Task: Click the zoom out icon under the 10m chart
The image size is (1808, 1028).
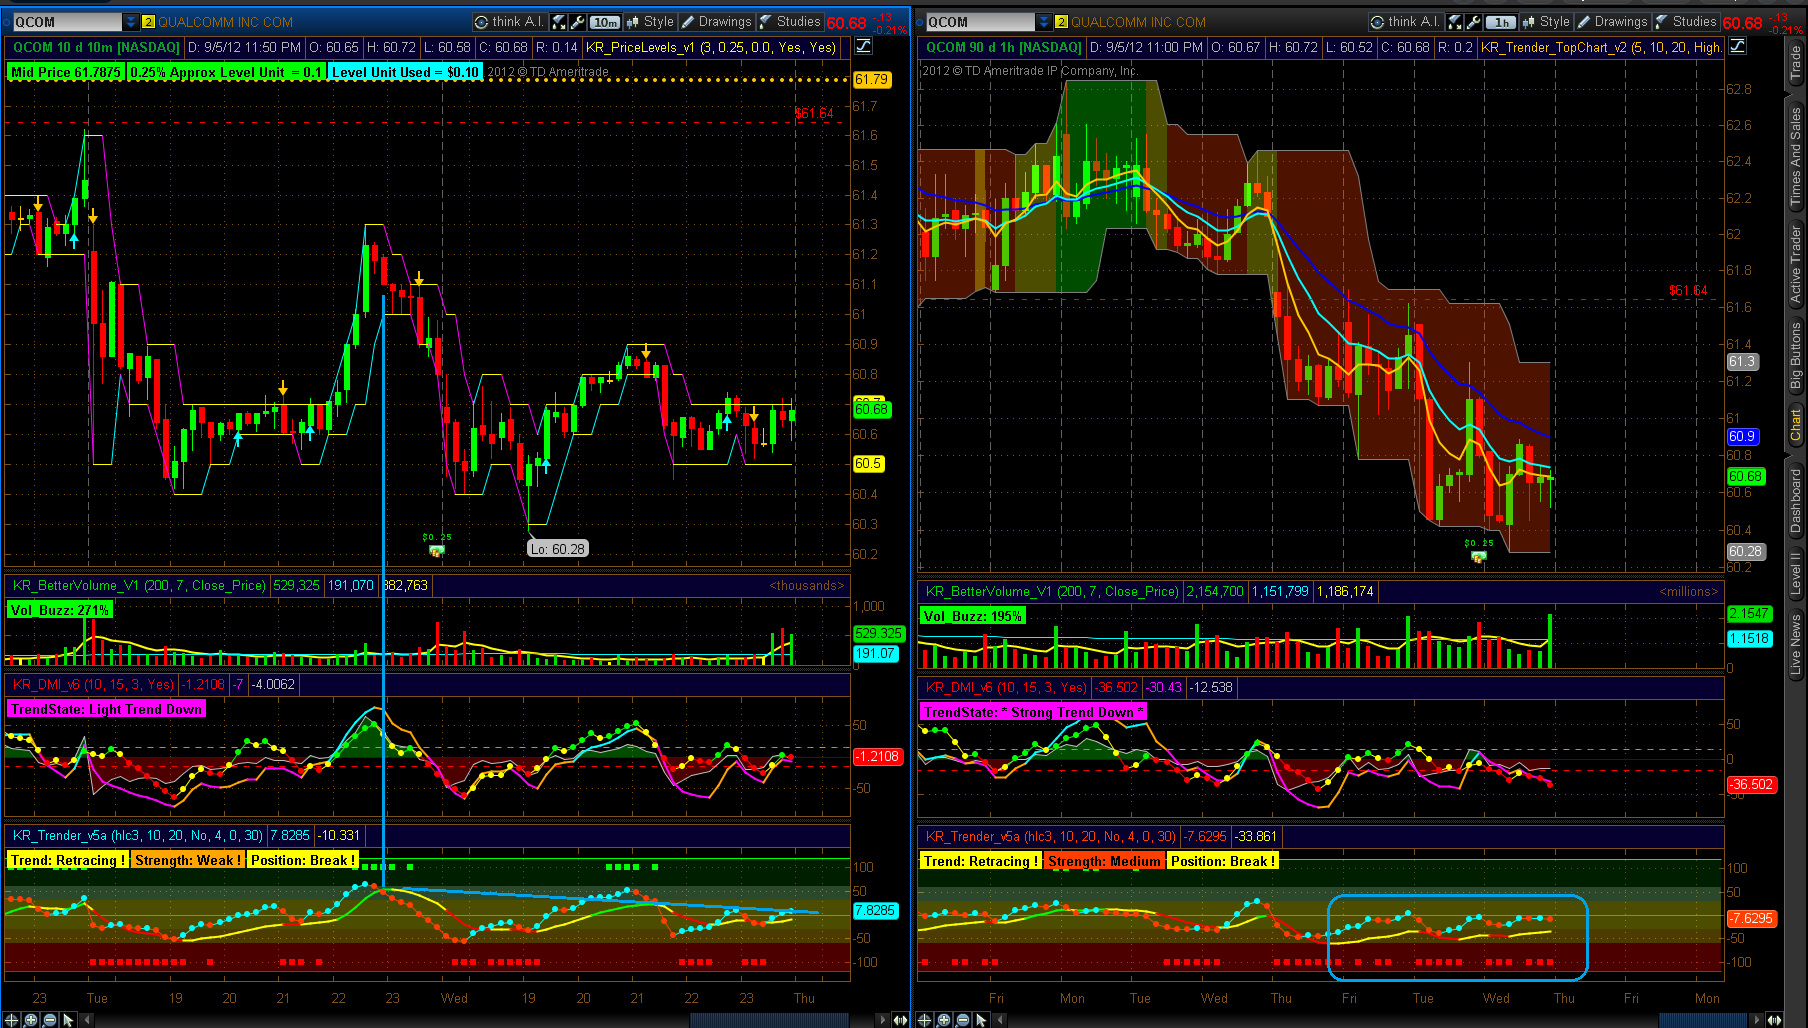Action: pos(49,1020)
